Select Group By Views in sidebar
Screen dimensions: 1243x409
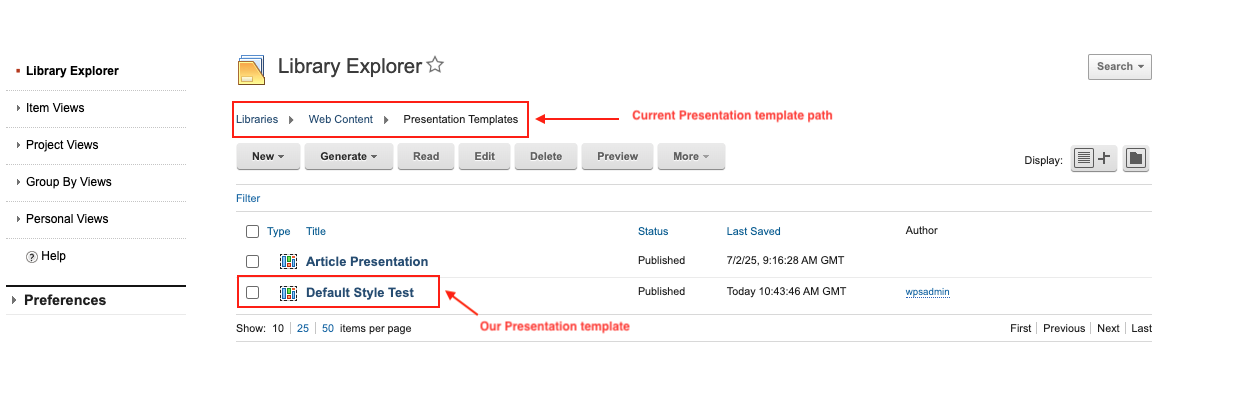click(x=68, y=182)
